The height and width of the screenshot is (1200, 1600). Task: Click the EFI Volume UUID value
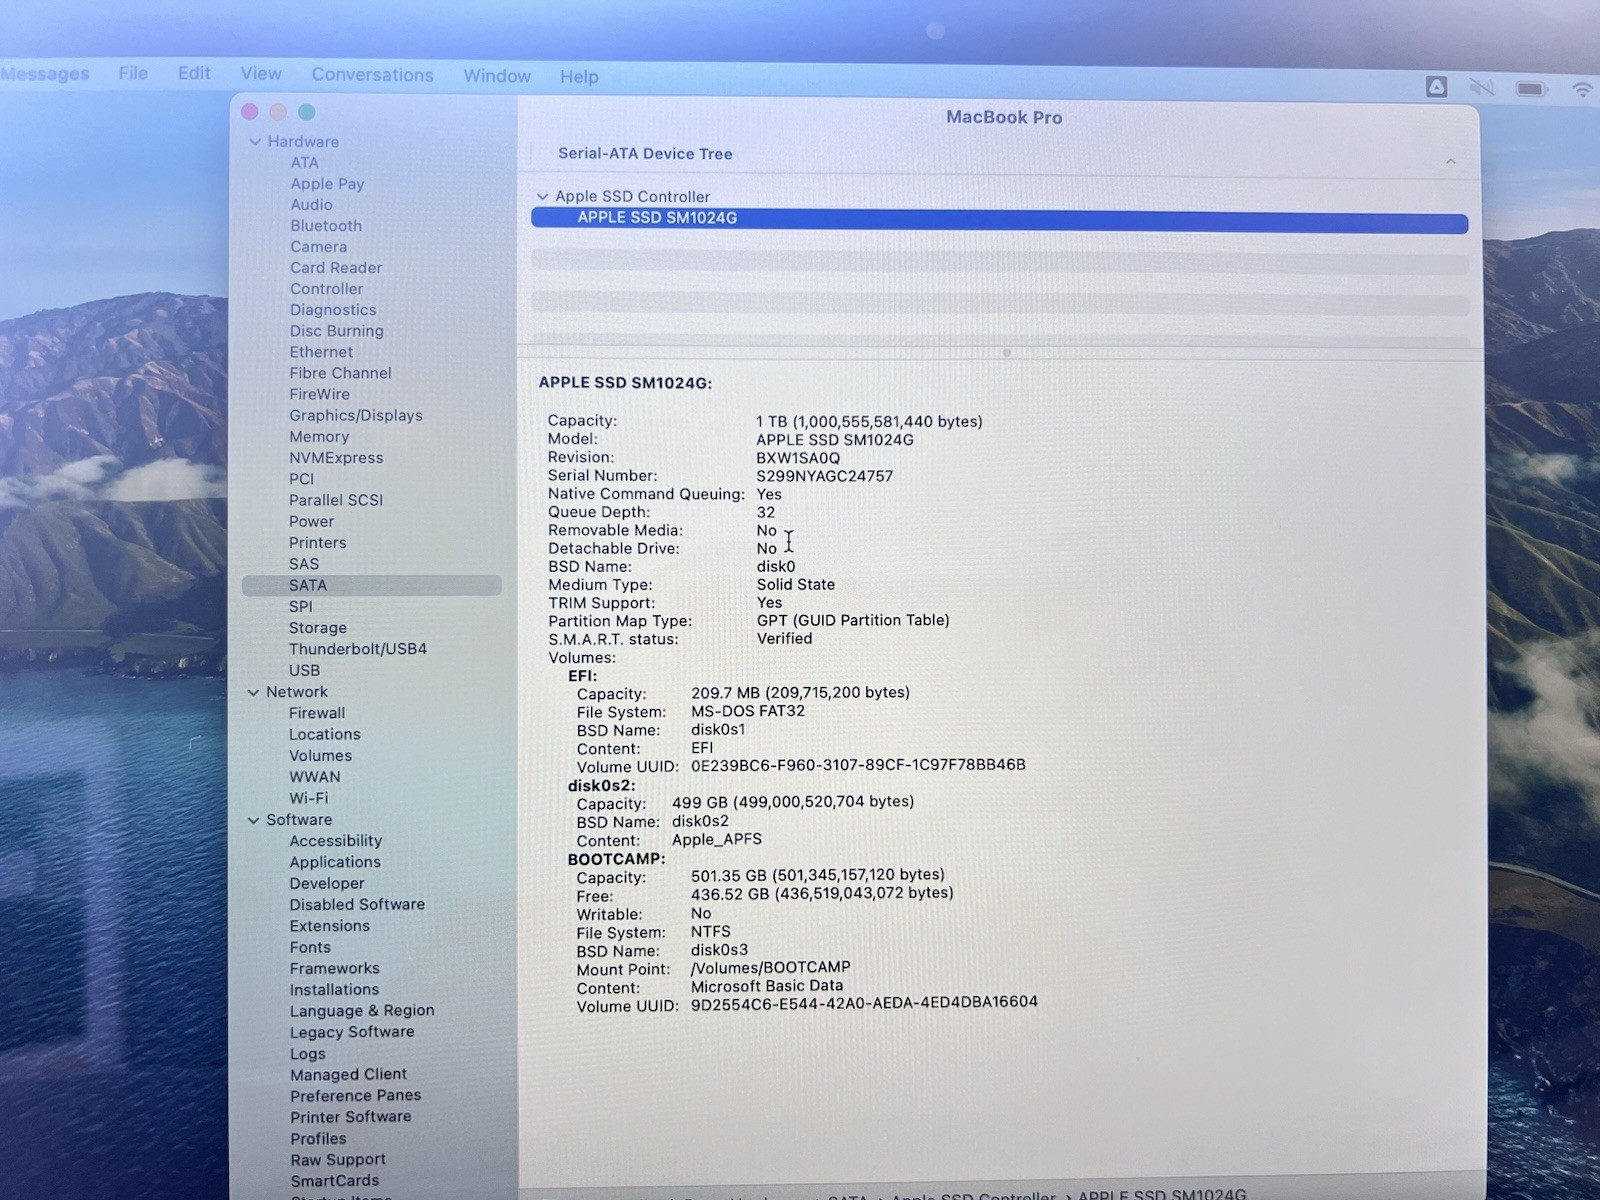click(858, 765)
